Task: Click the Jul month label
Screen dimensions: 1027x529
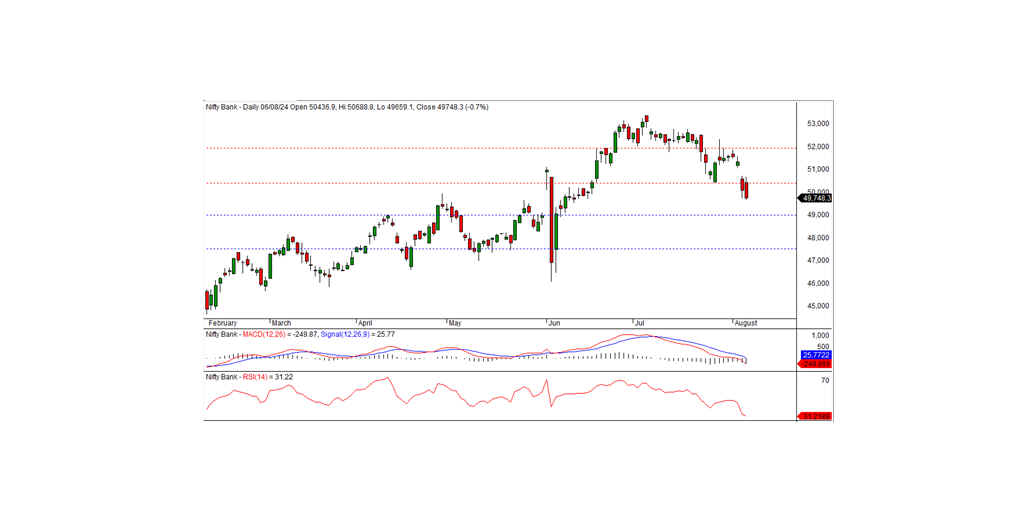Action: click(x=640, y=323)
